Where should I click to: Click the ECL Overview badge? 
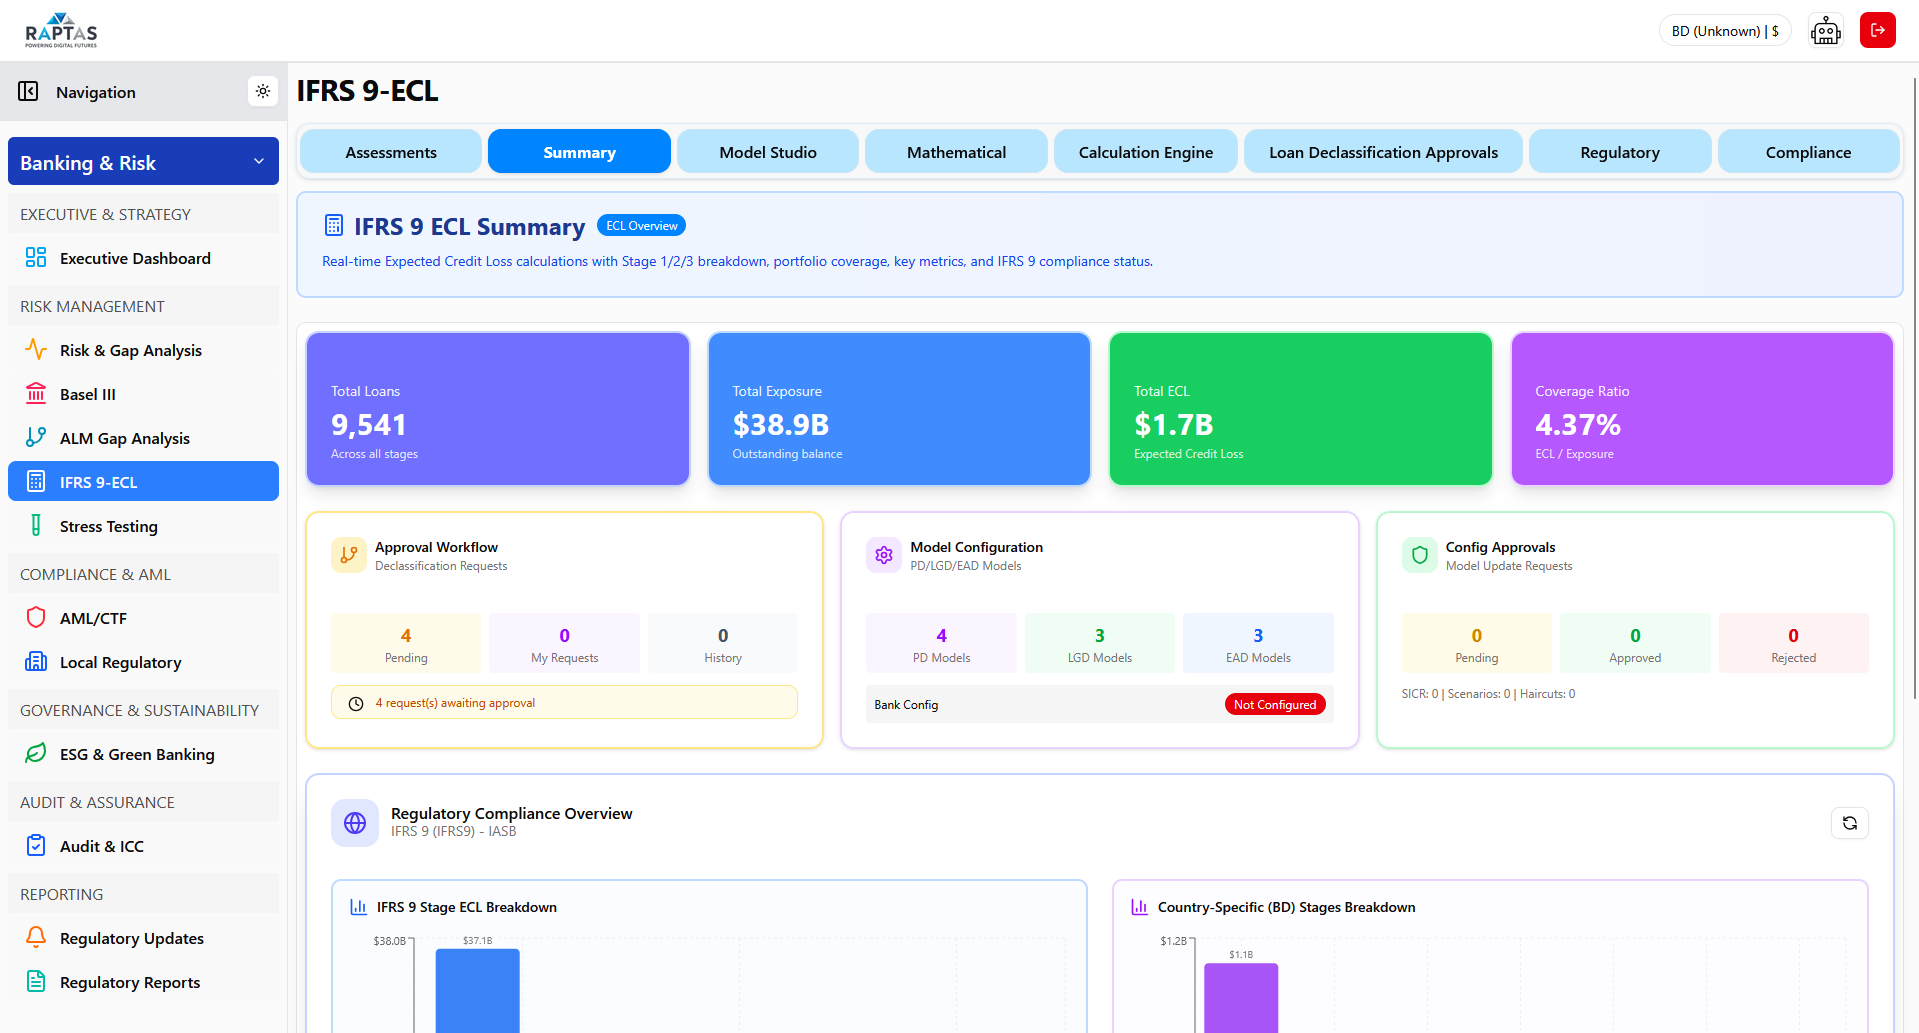(x=641, y=226)
